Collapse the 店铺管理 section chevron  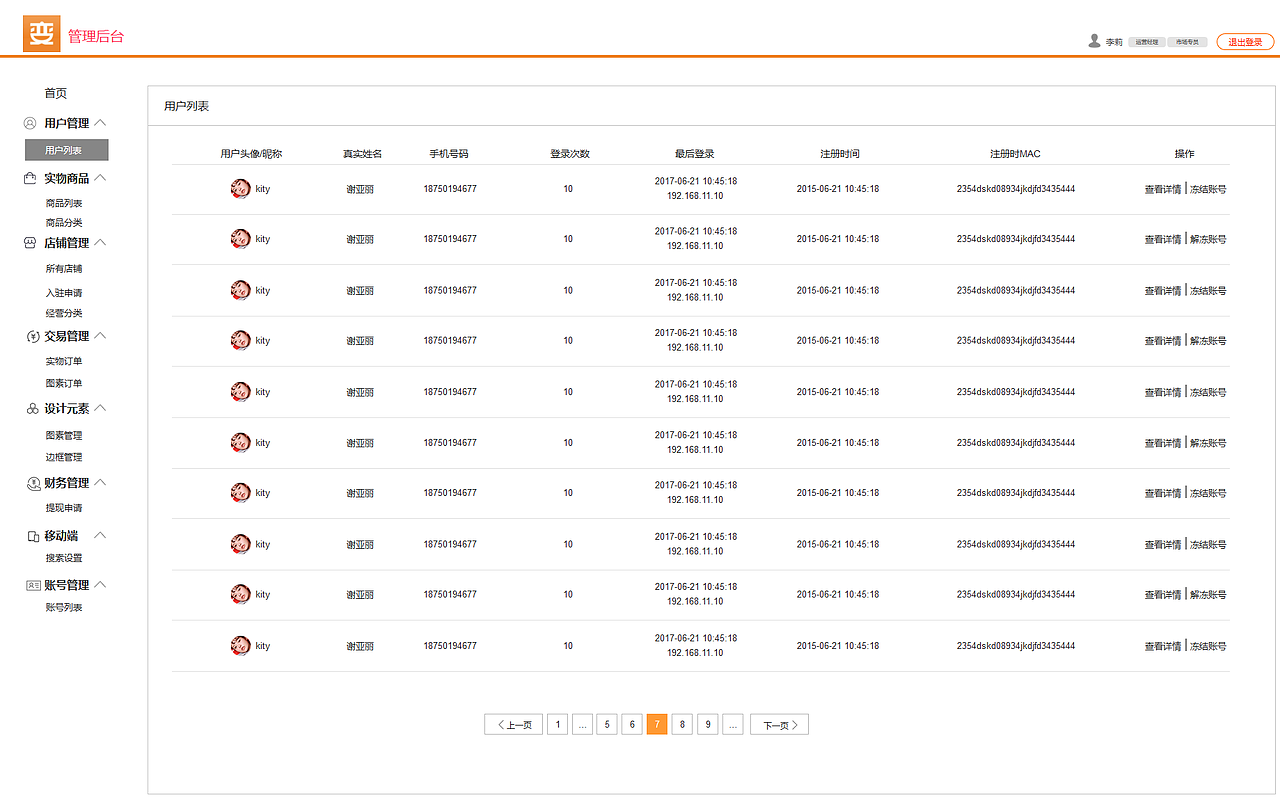click(100, 242)
